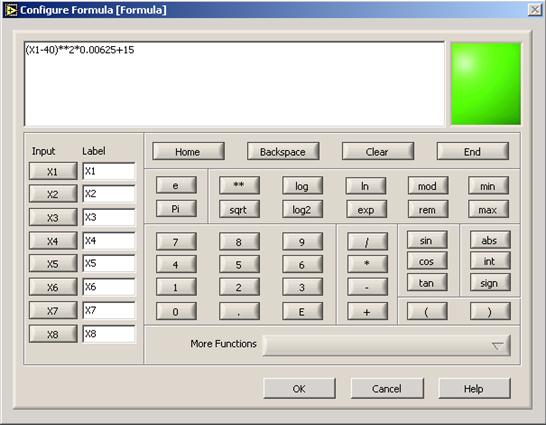Insert an opening parenthesis
Image resolution: width=546 pixels, height=425 pixels.
click(427, 311)
